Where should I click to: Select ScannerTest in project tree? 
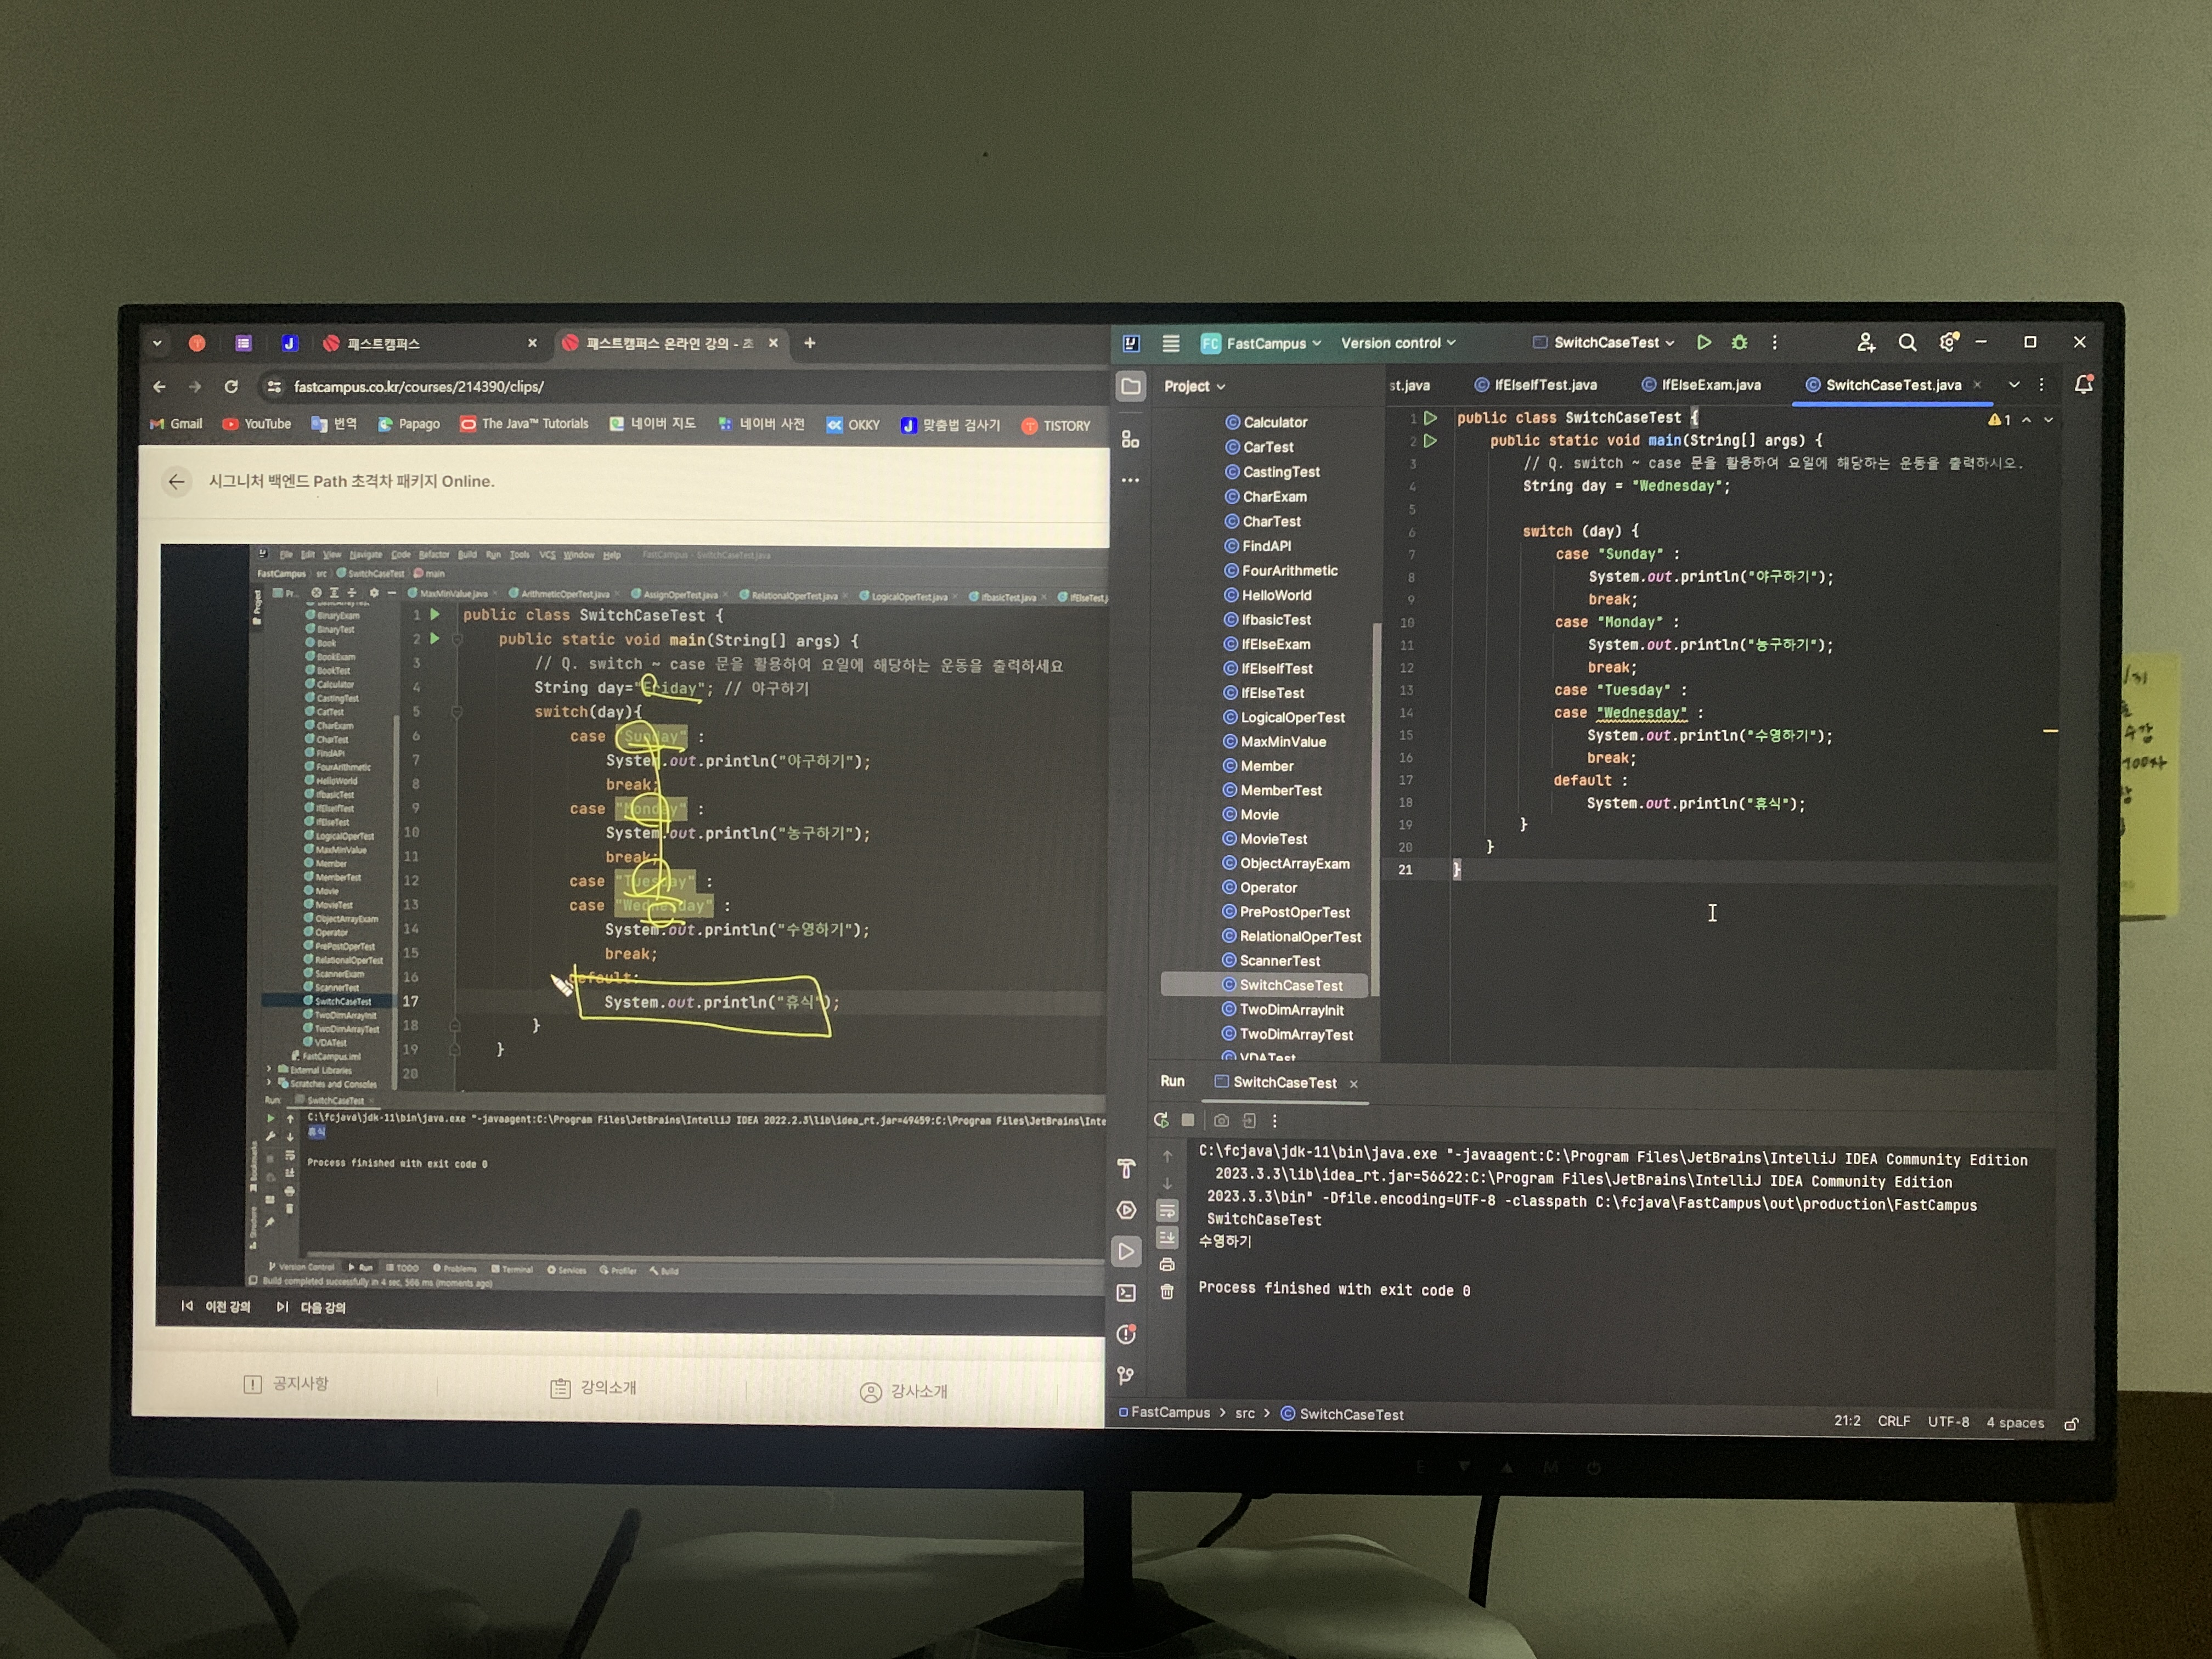coord(1279,961)
